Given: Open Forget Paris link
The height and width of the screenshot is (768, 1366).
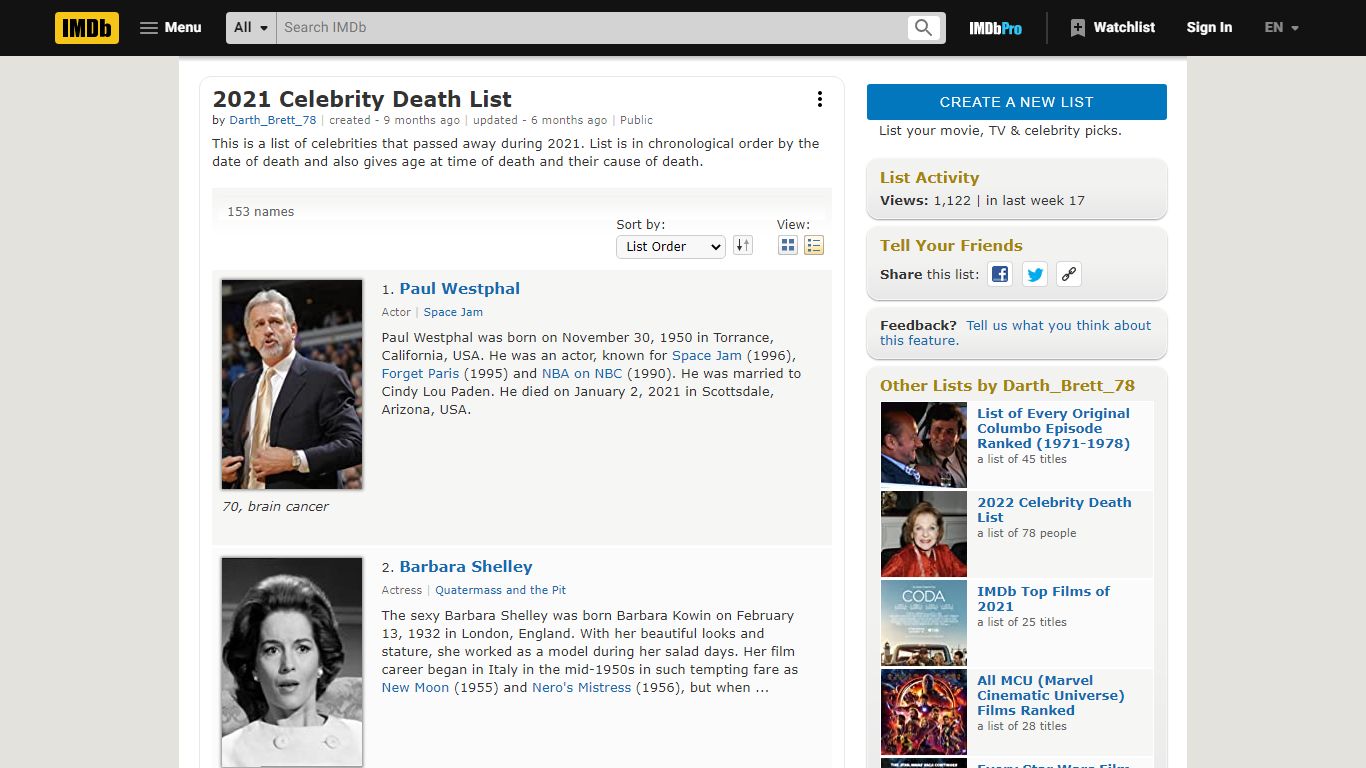Looking at the screenshot, I should click(x=421, y=373).
